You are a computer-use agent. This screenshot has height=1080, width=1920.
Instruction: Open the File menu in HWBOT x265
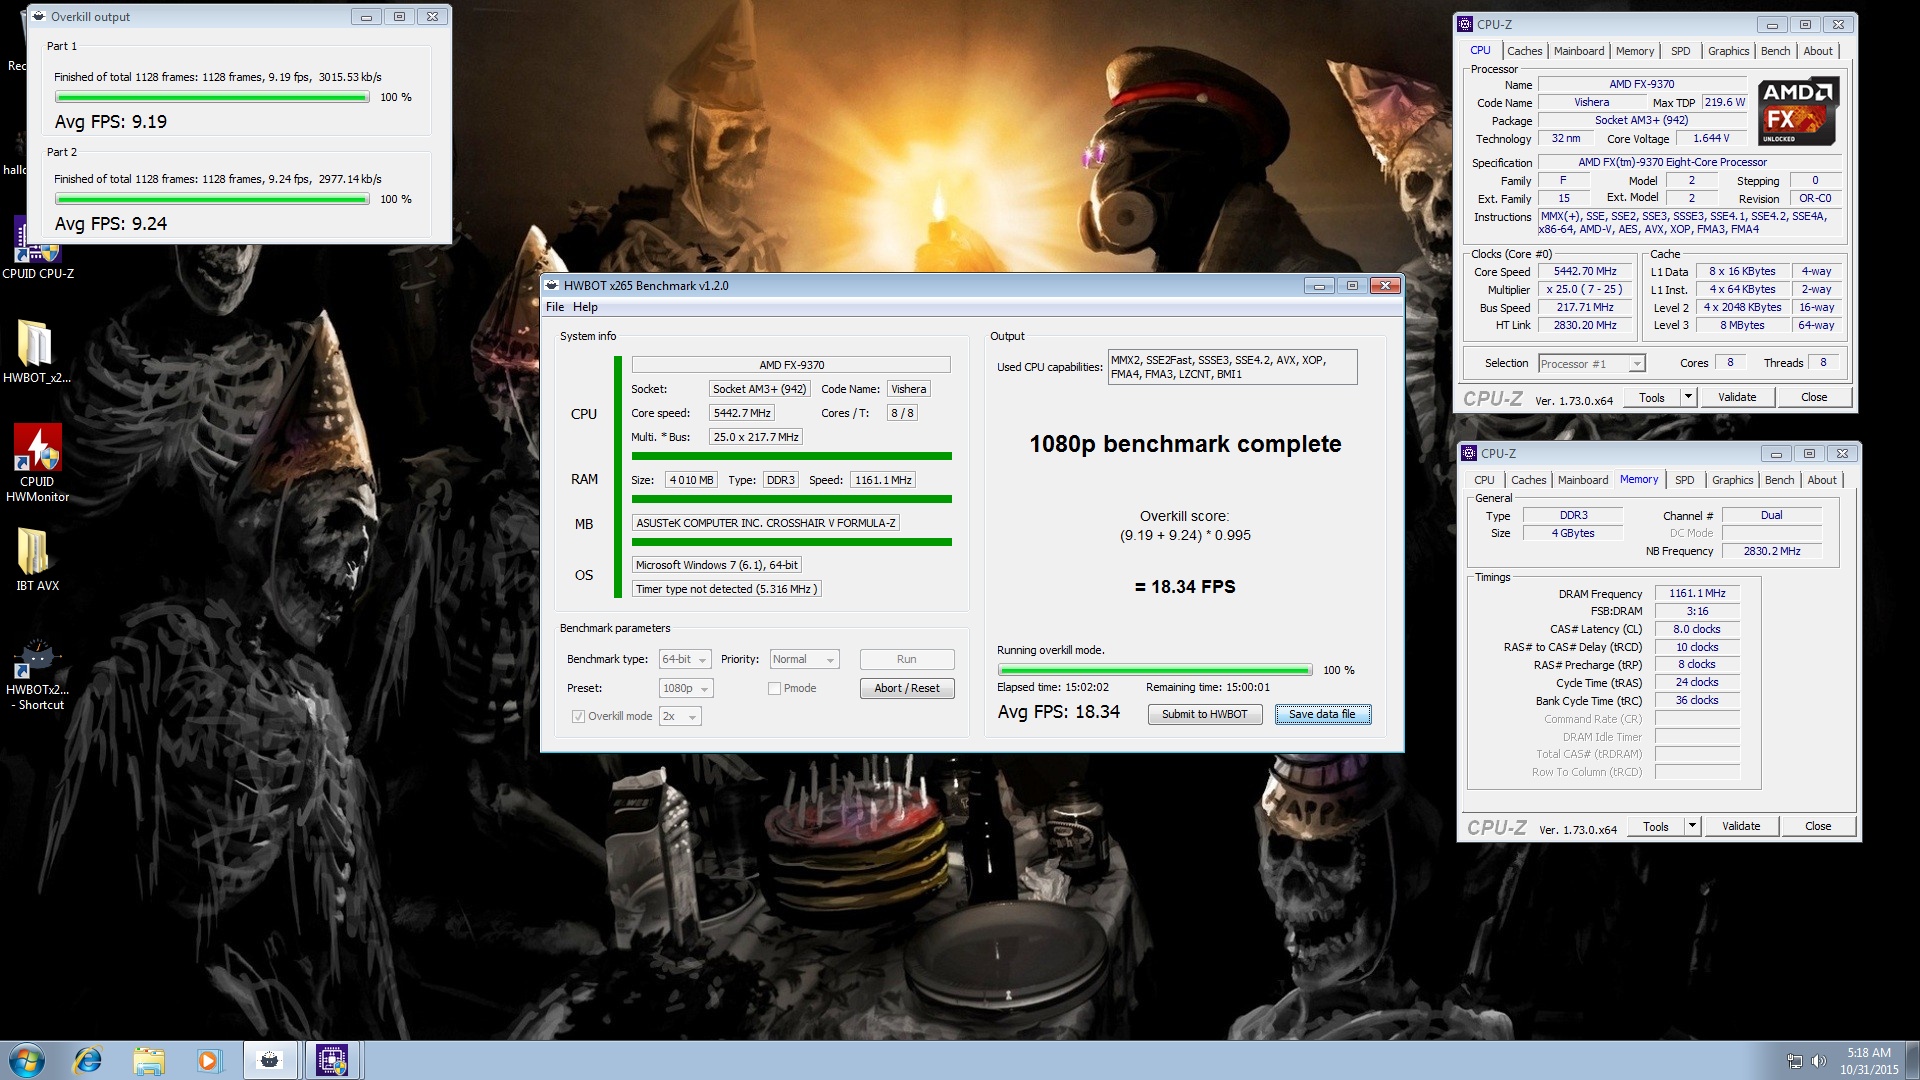(555, 308)
